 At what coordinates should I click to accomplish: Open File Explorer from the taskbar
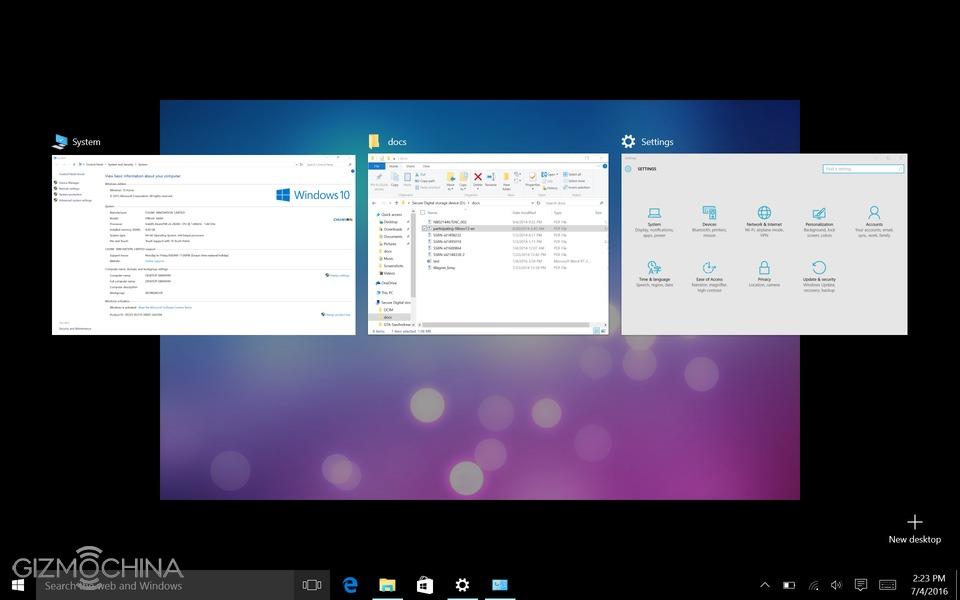(x=387, y=584)
